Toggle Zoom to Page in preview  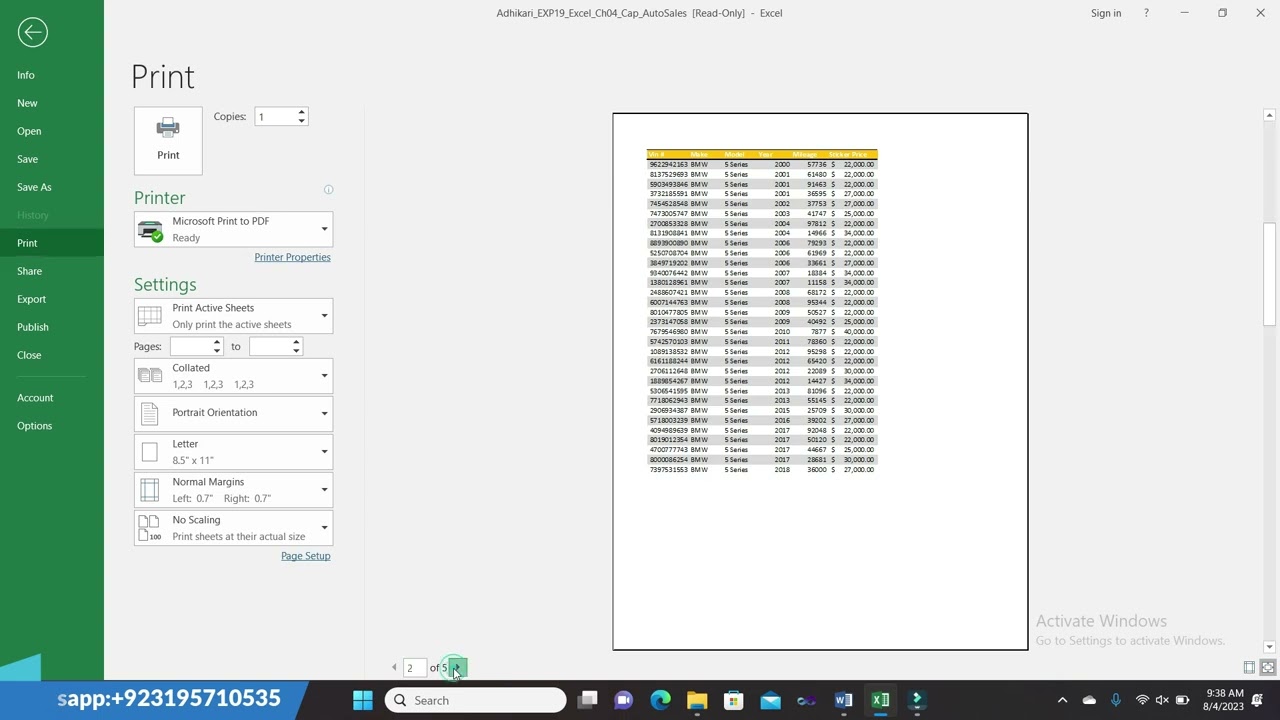pos(1267,667)
